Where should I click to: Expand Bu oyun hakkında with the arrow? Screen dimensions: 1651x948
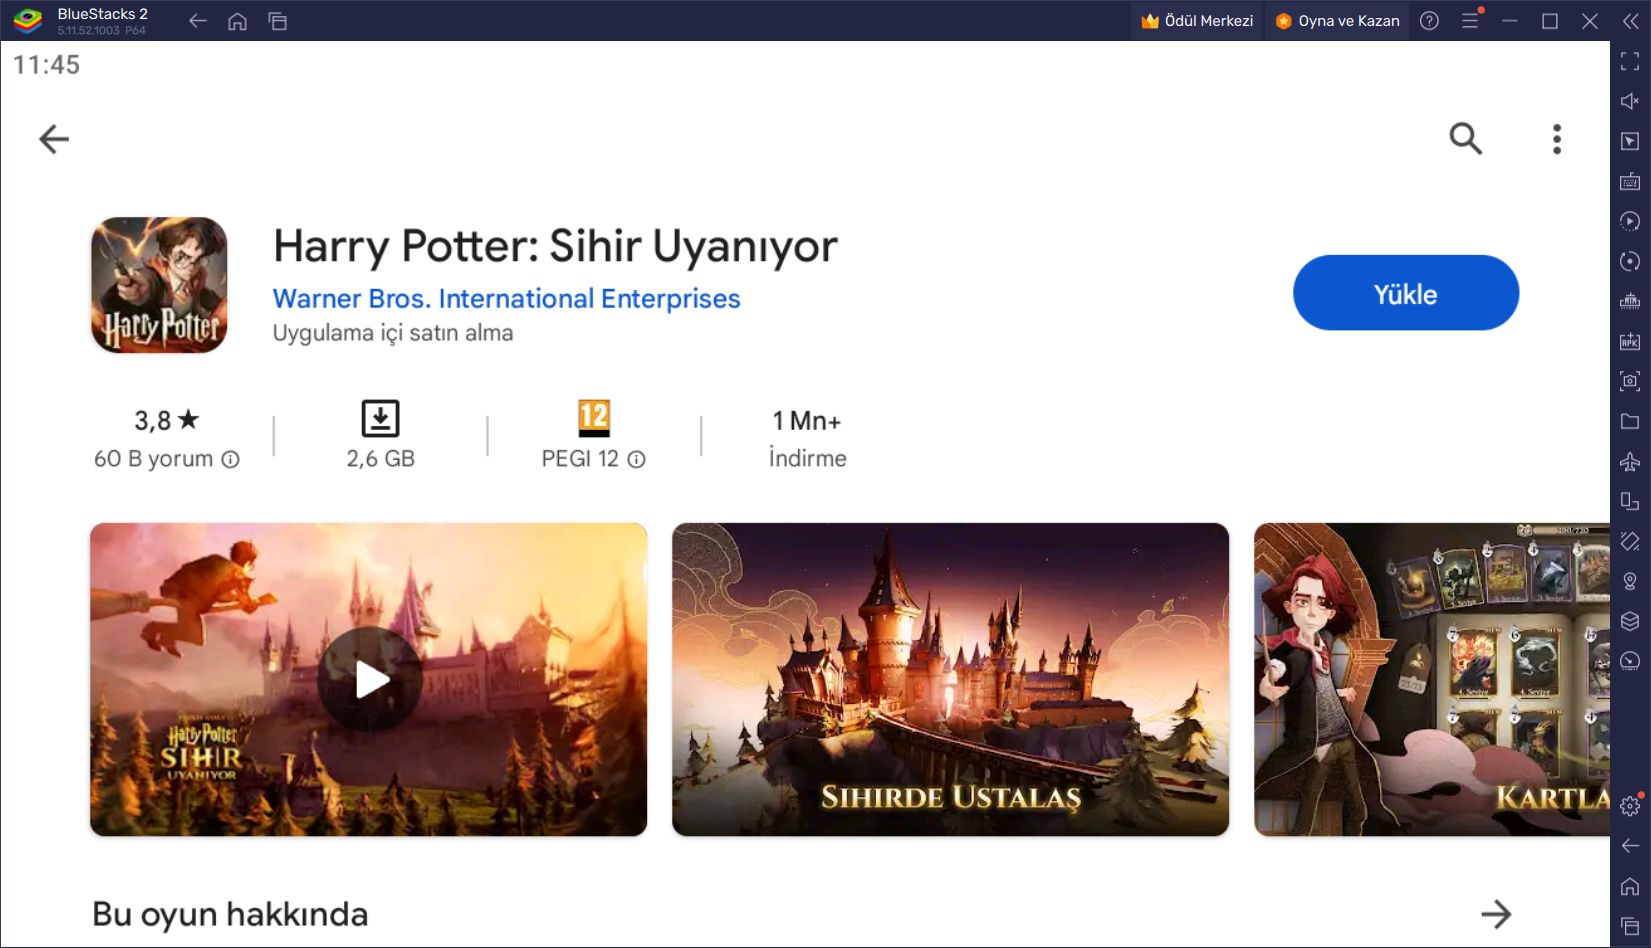pyautogui.click(x=1496, y=913)
